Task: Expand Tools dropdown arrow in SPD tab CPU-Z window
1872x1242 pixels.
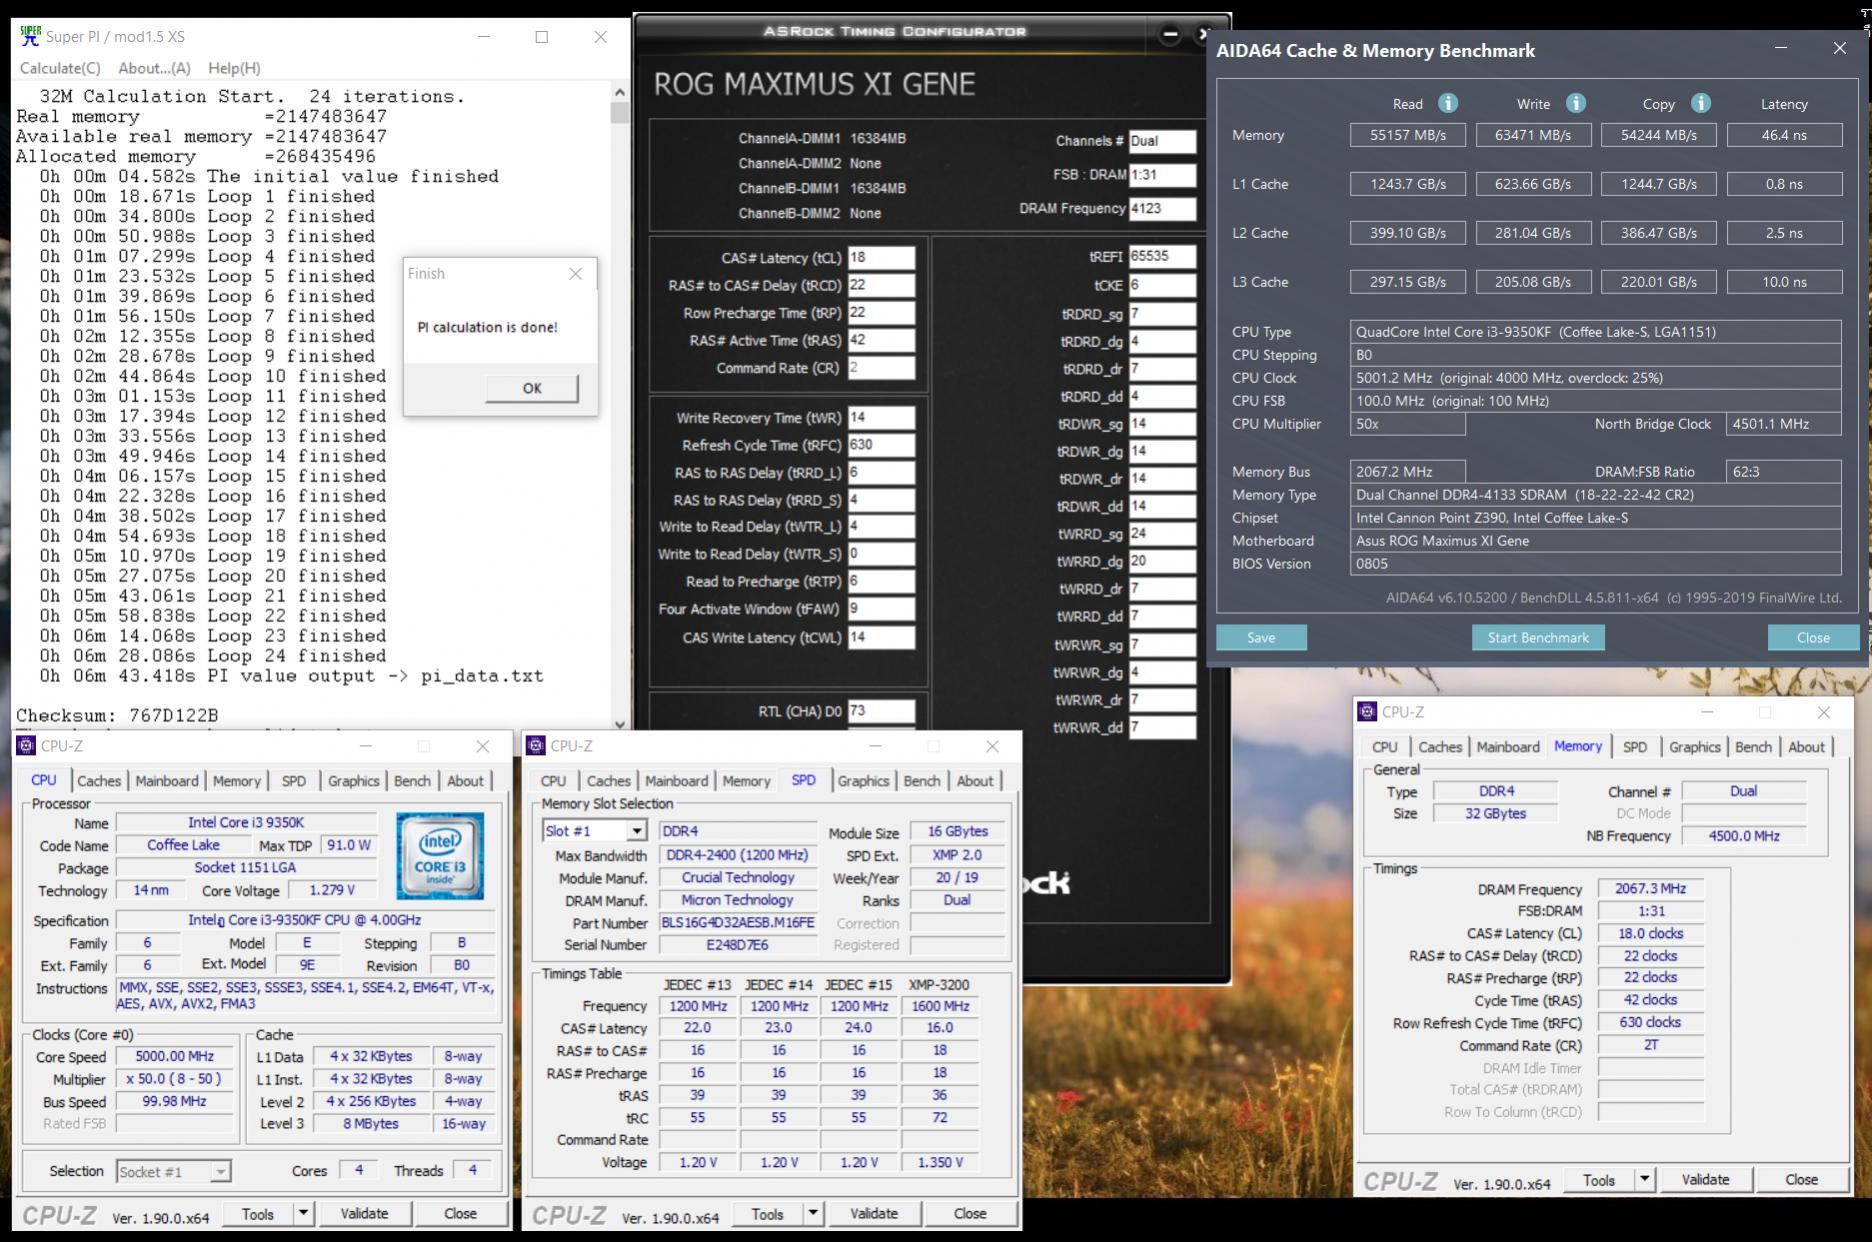Action: 812,1214
